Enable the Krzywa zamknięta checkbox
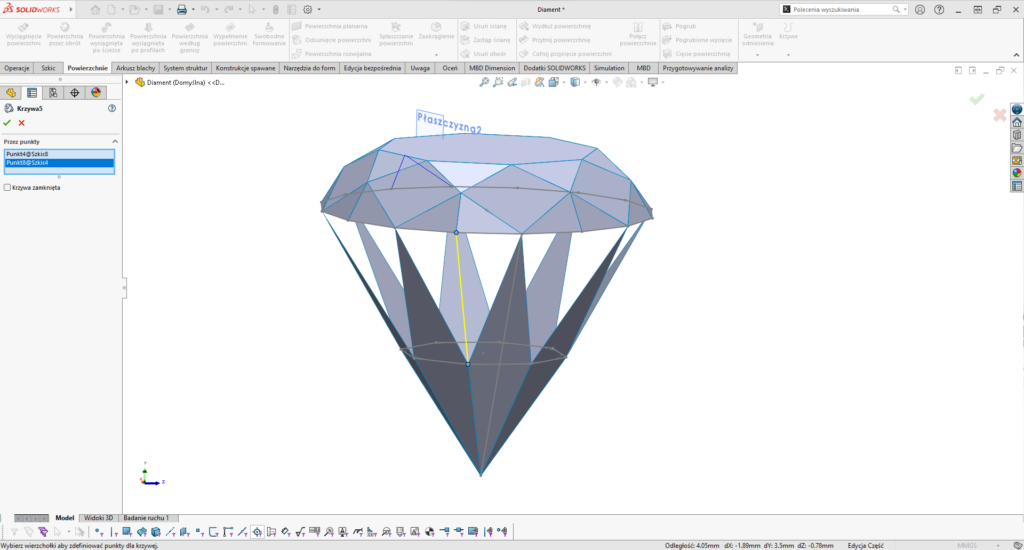1024x550 pixels. (8, 187)
